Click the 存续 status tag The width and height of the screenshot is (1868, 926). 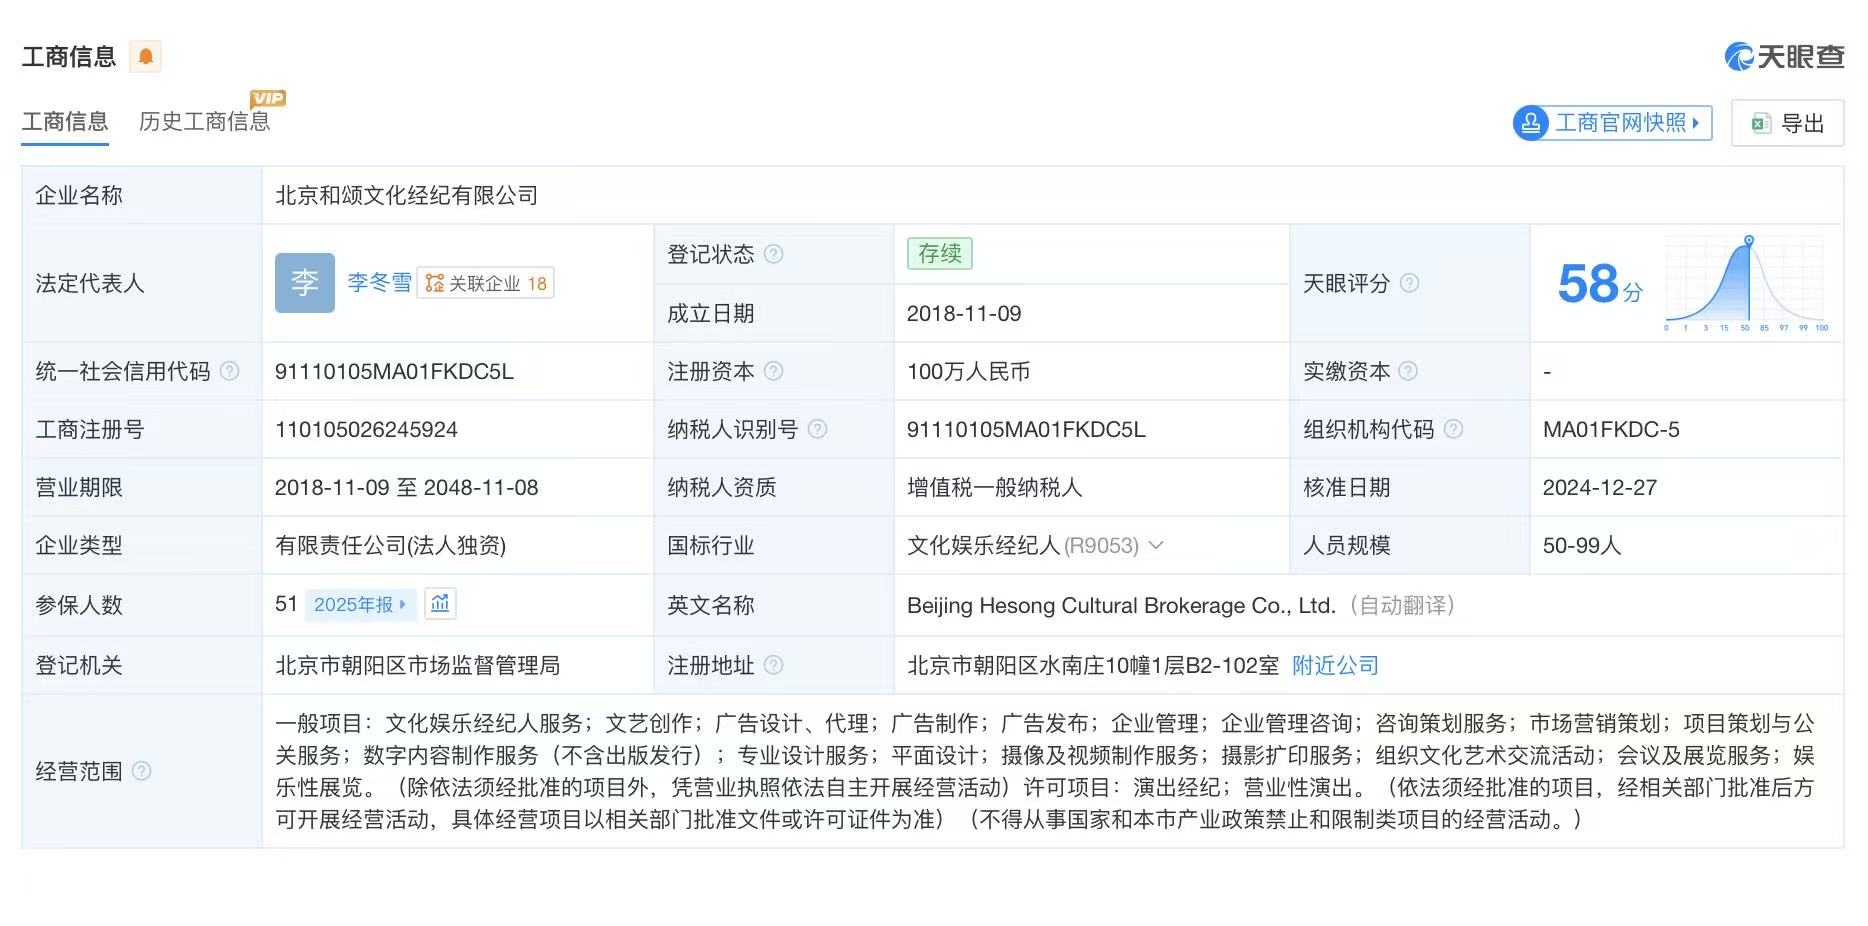click(940, 254)
